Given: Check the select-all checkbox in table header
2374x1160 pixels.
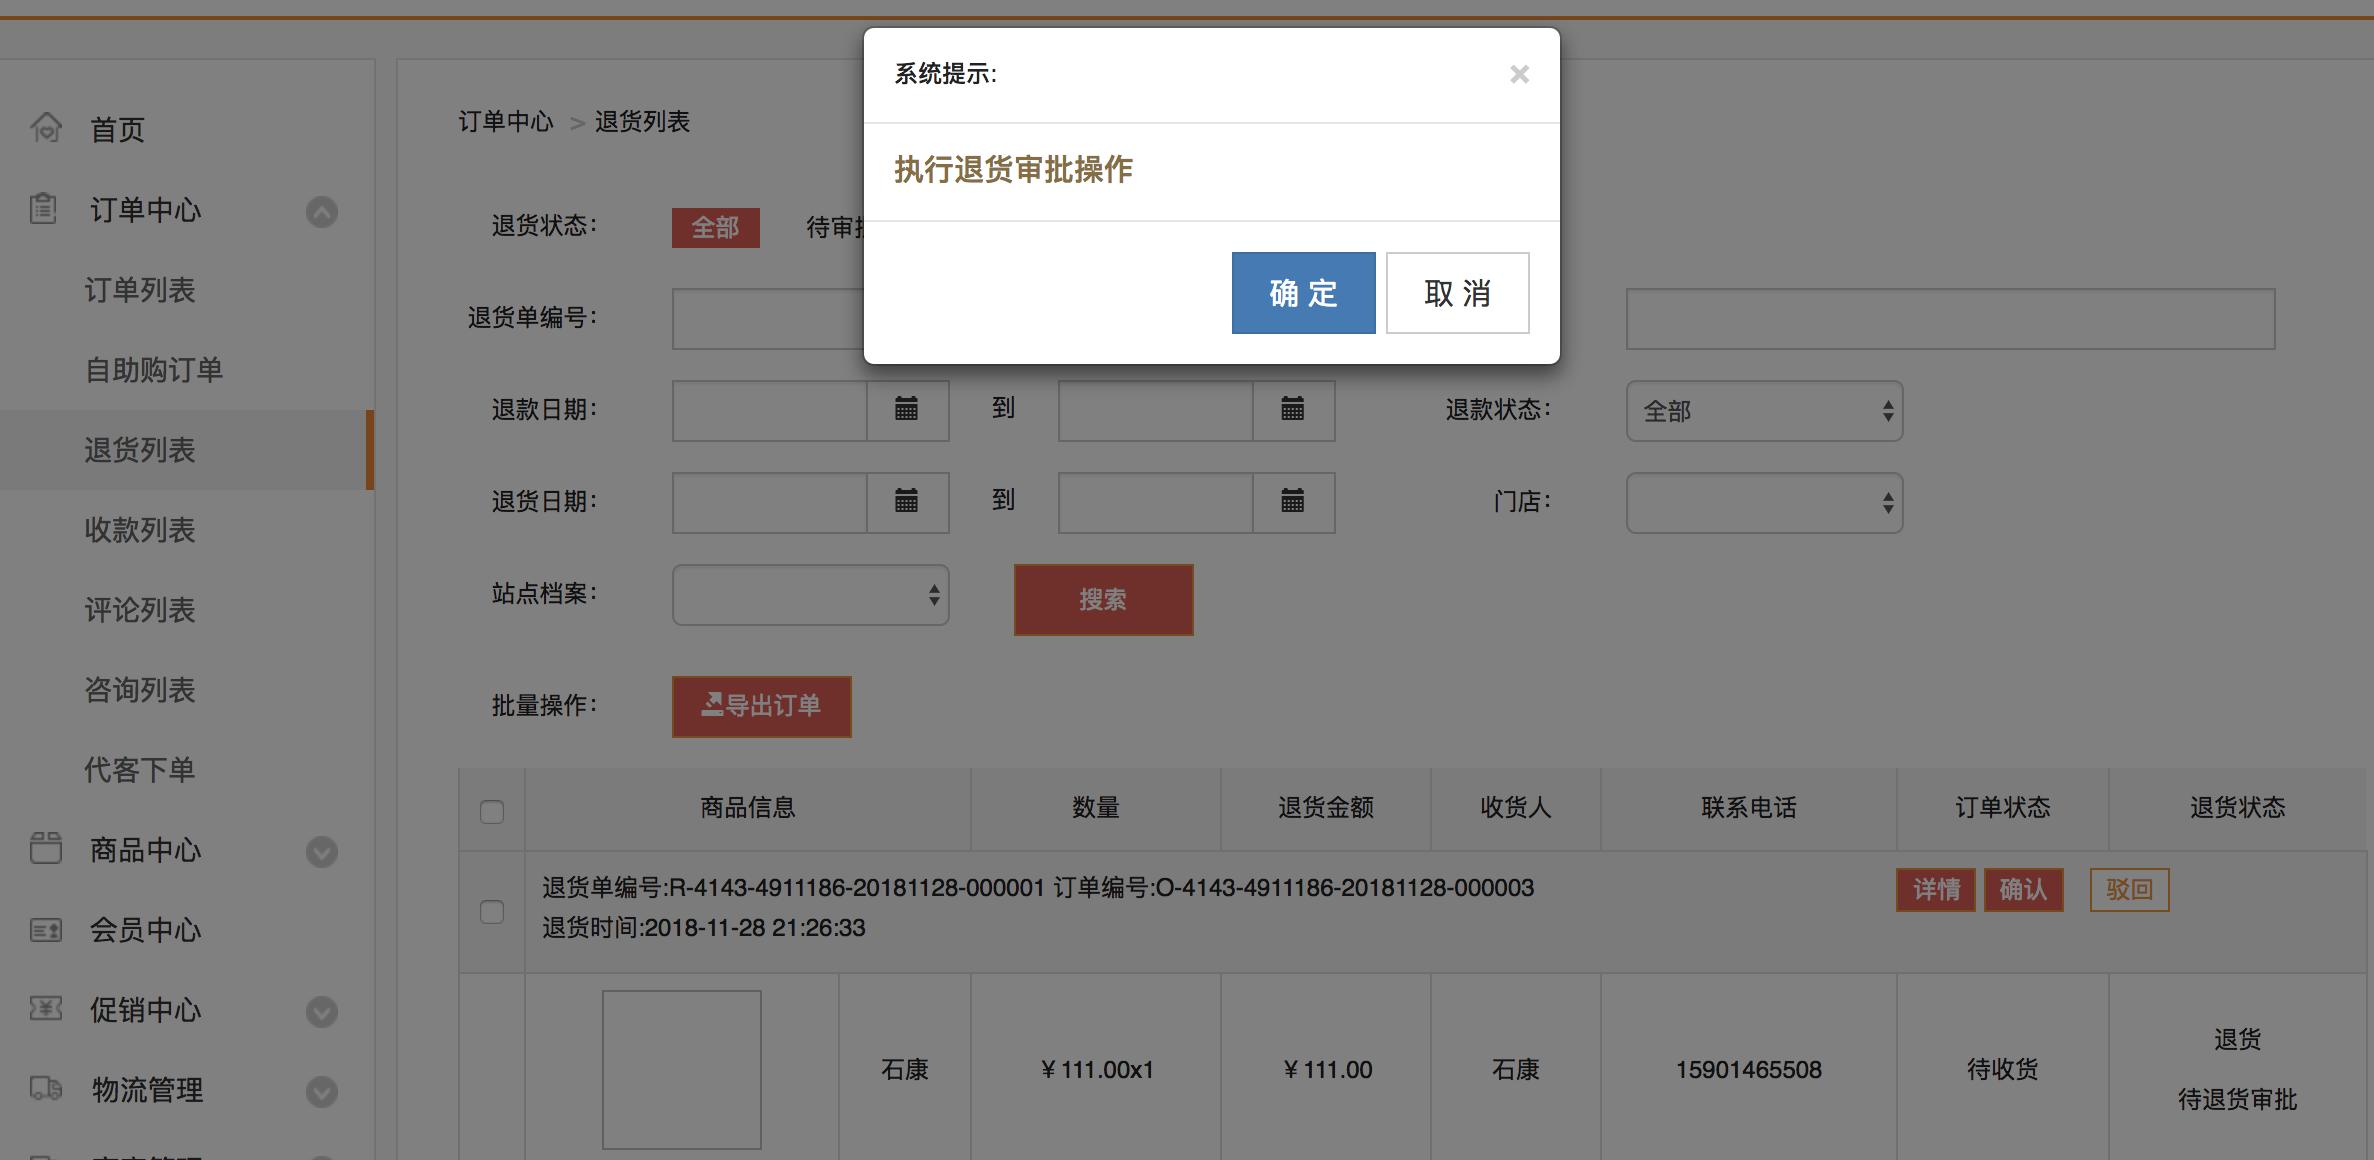Looking at the screenshot, I should coord(492,814).
